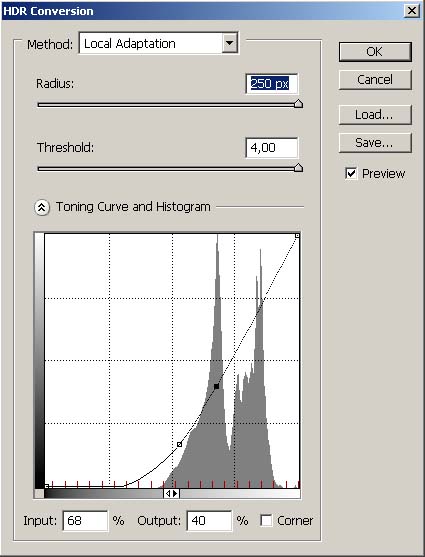The height and width of the screenshot is (557, 425).
Task: Click Save... to store settings
Action: [375, 143]
